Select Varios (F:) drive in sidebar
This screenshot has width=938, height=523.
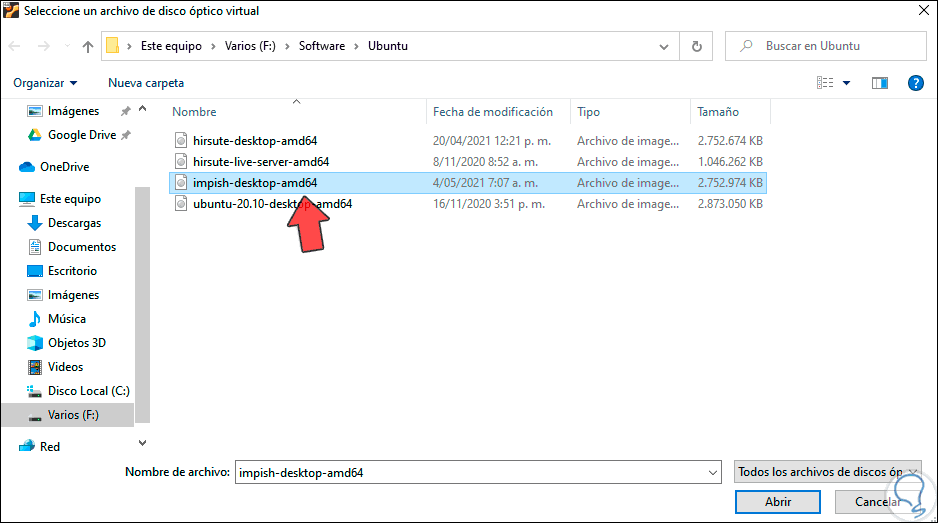click(73, 415)
